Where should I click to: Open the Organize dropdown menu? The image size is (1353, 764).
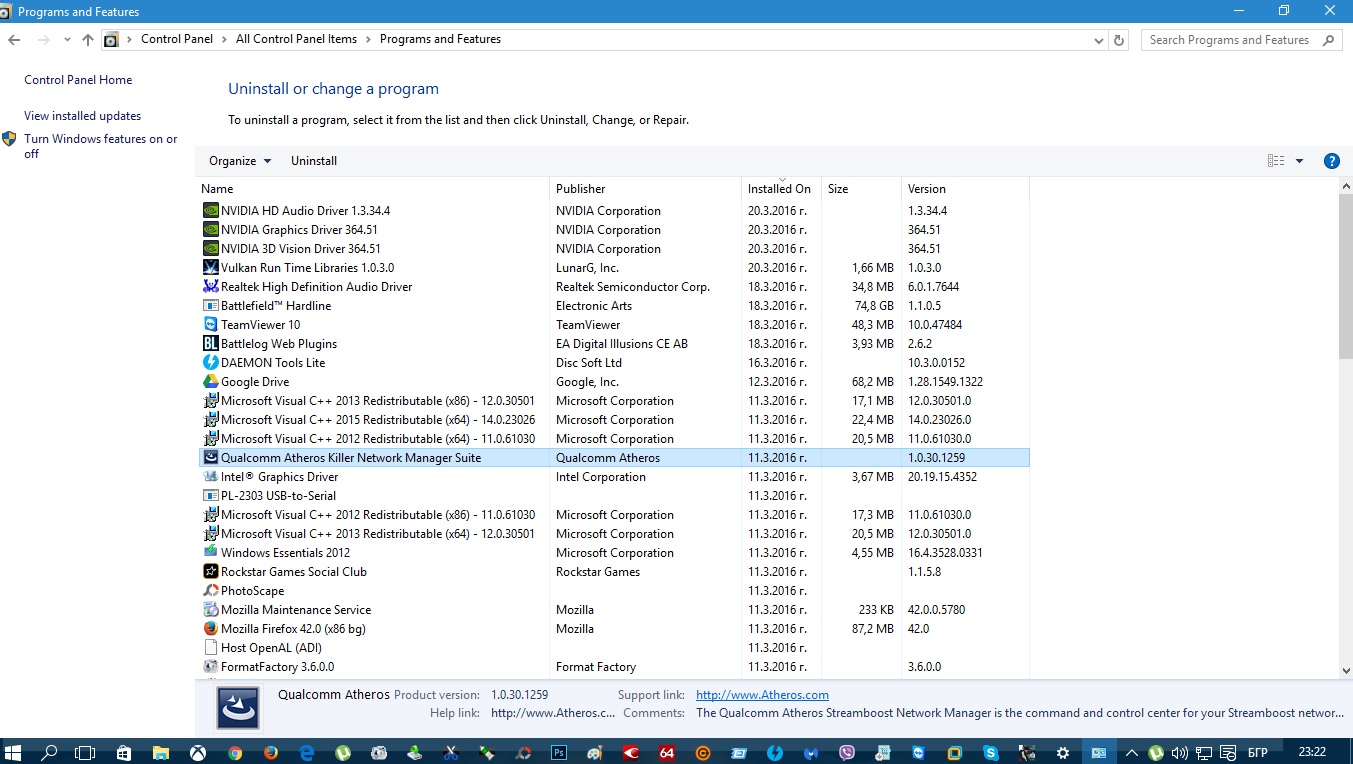[x=239, y=161]
